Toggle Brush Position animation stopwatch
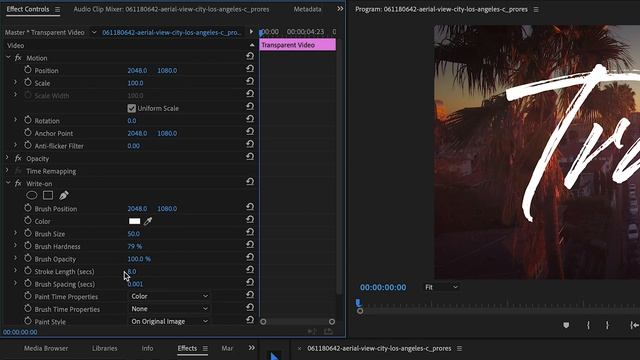Image resolution: width=640 pixels, height=360 pixels. click(28, 208)
